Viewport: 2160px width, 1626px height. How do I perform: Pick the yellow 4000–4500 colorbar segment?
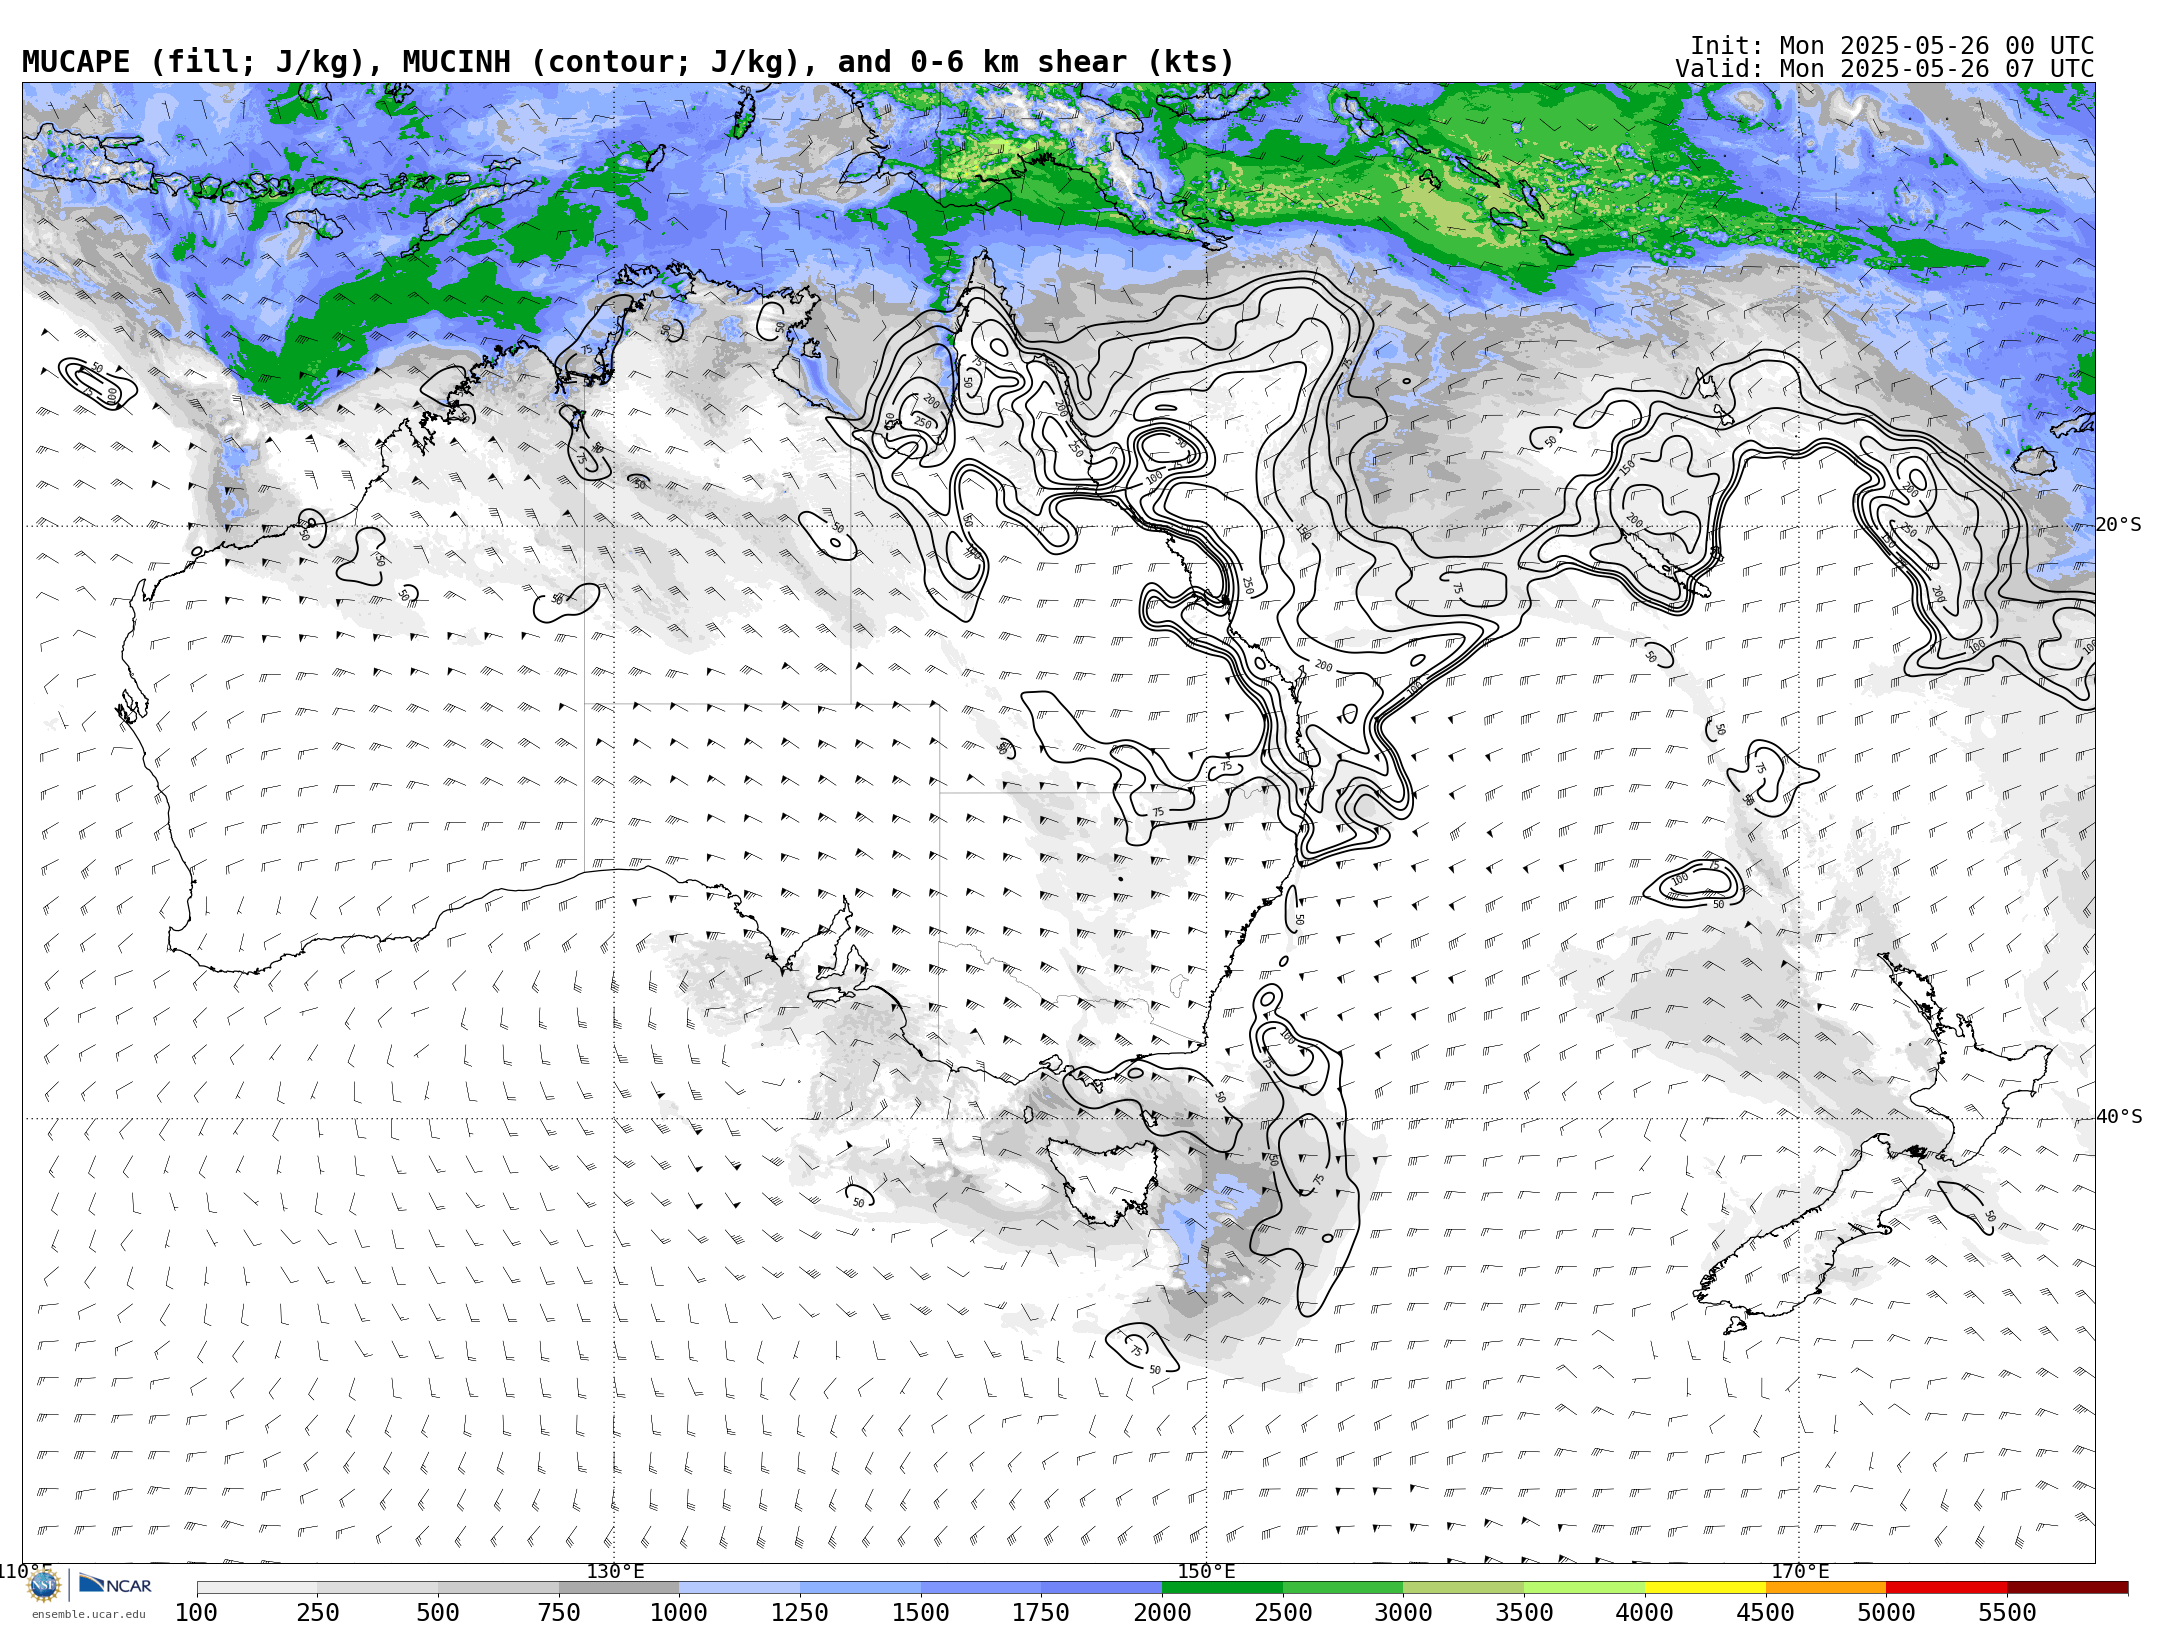[x=1705, y=1588]
